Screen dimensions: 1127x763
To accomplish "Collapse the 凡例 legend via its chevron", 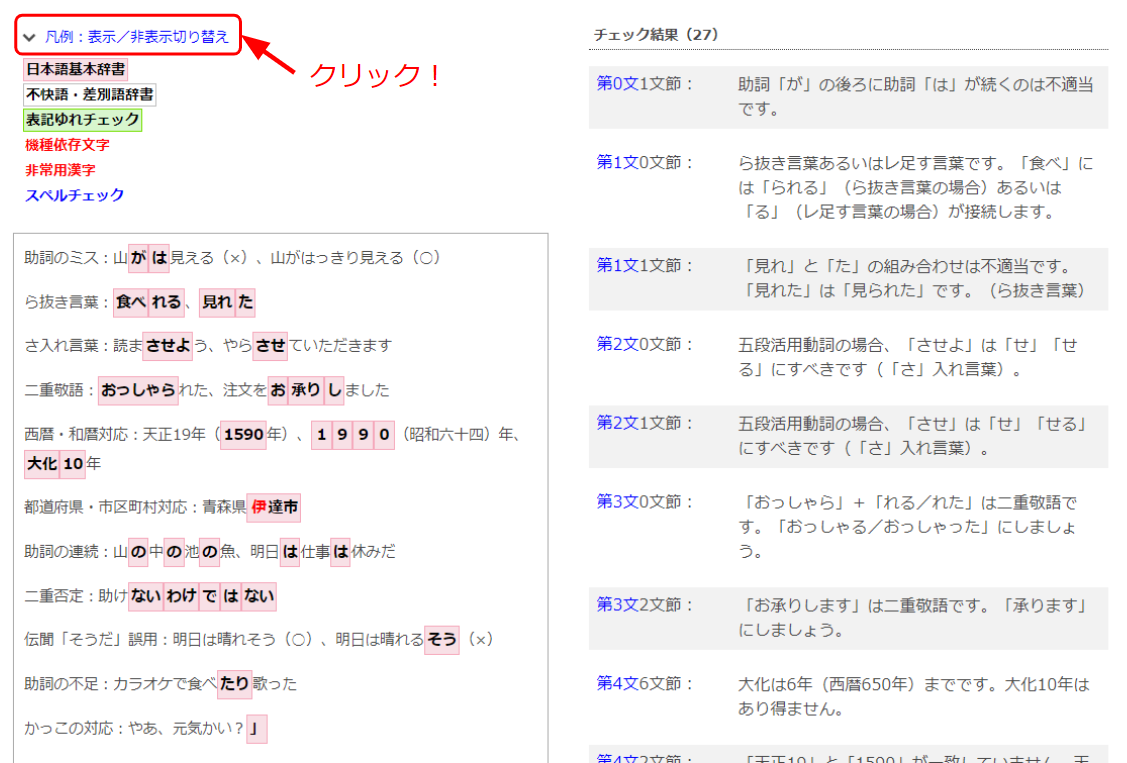I will pos(27,35).
